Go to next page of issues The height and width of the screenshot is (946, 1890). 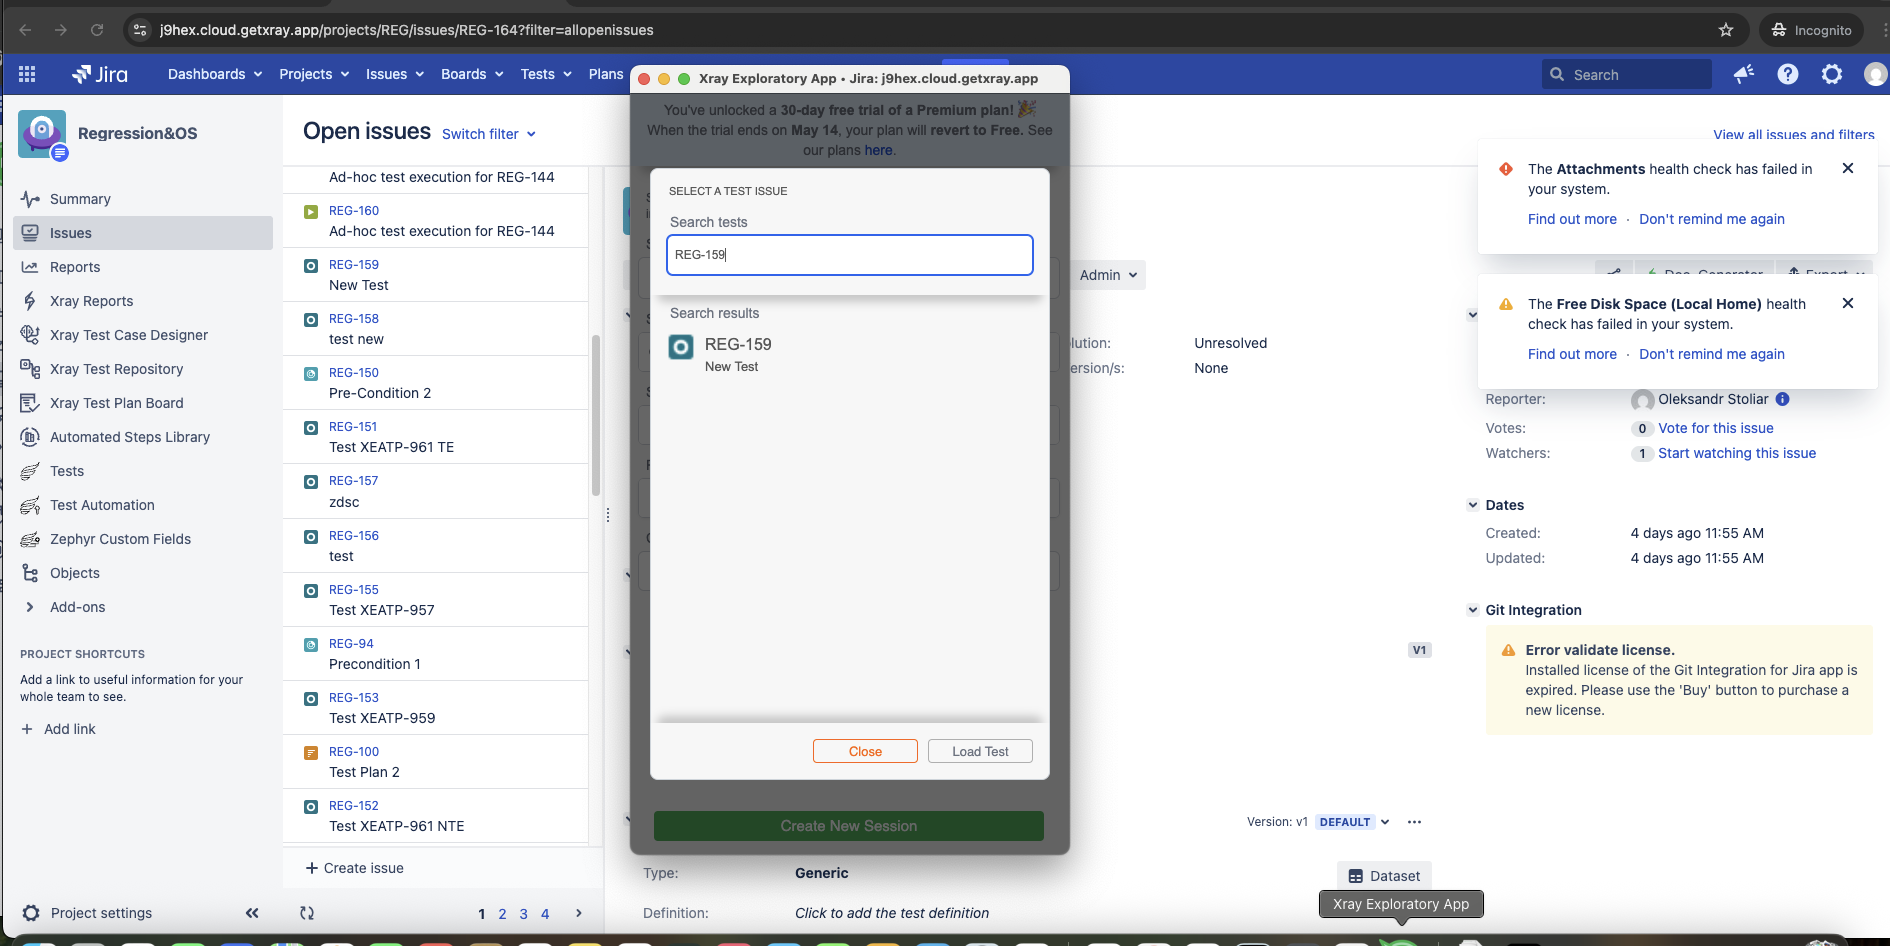tap(578, 913)
